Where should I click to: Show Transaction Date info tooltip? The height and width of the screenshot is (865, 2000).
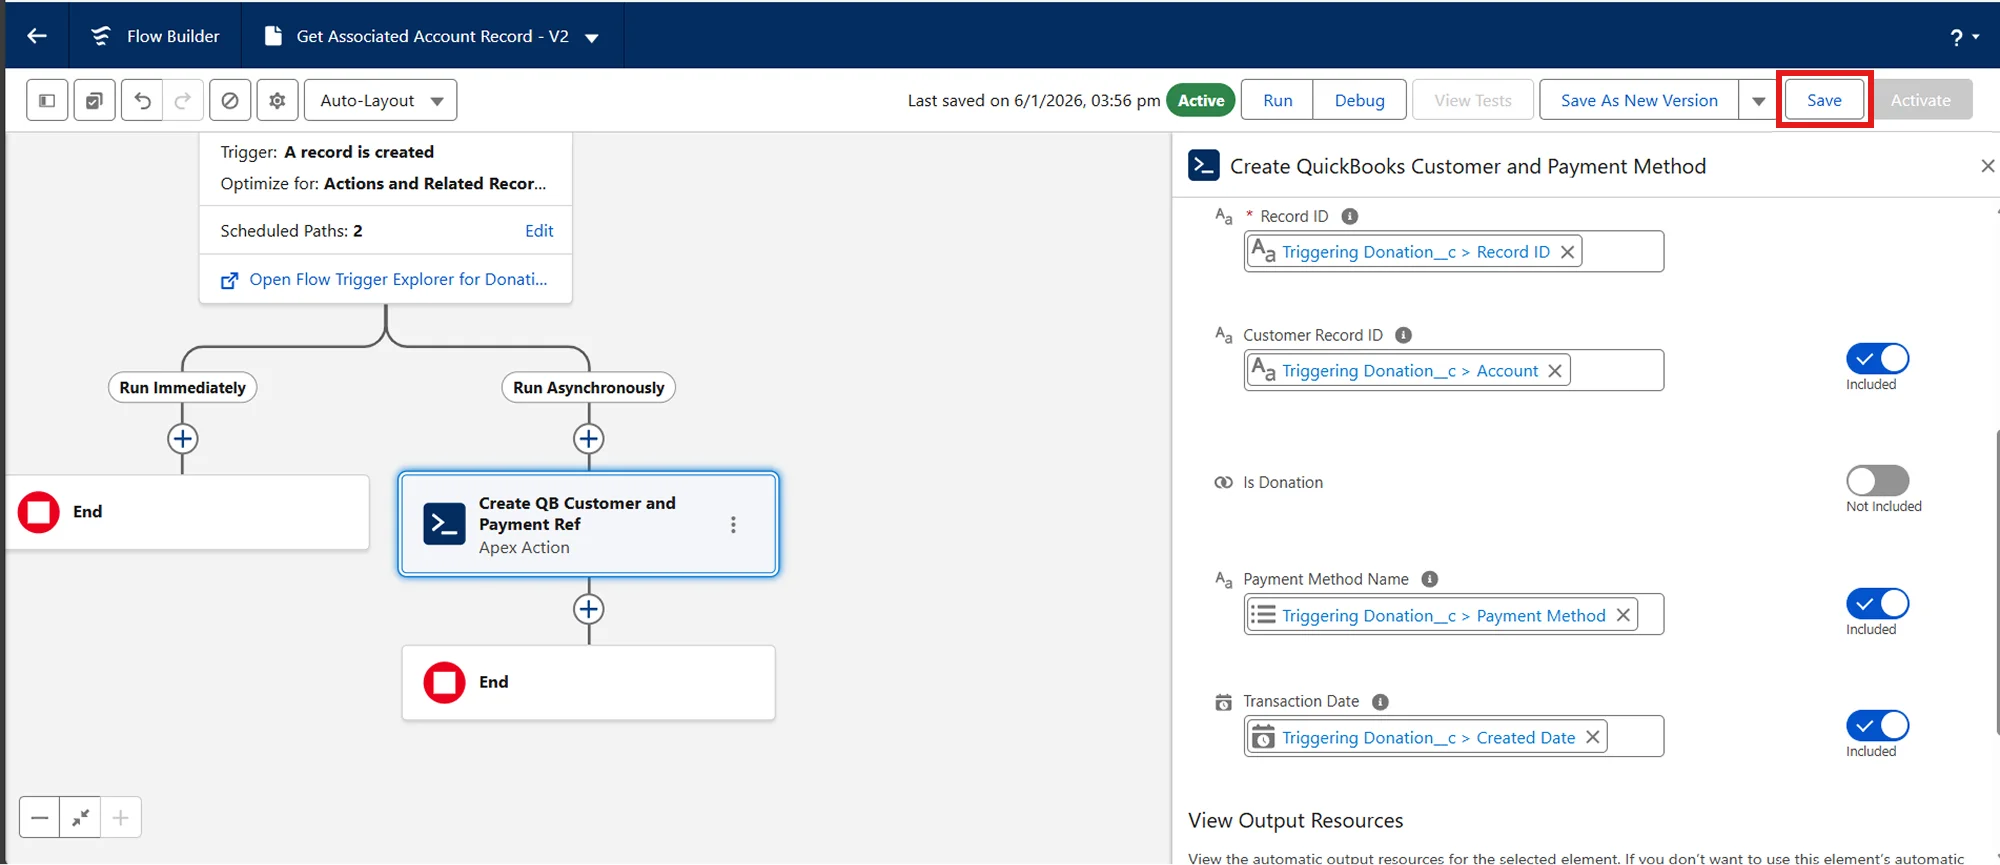coord(1380,702)
